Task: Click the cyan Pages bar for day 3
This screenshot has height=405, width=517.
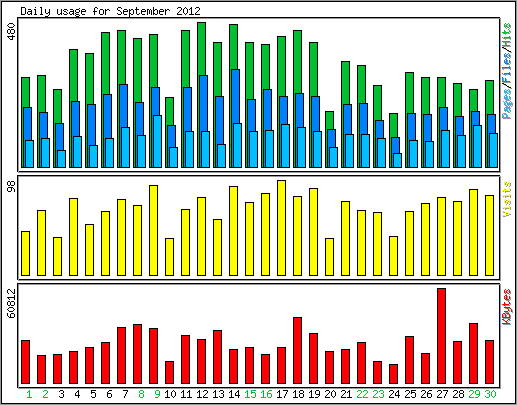Action: (x=61, y=159)
